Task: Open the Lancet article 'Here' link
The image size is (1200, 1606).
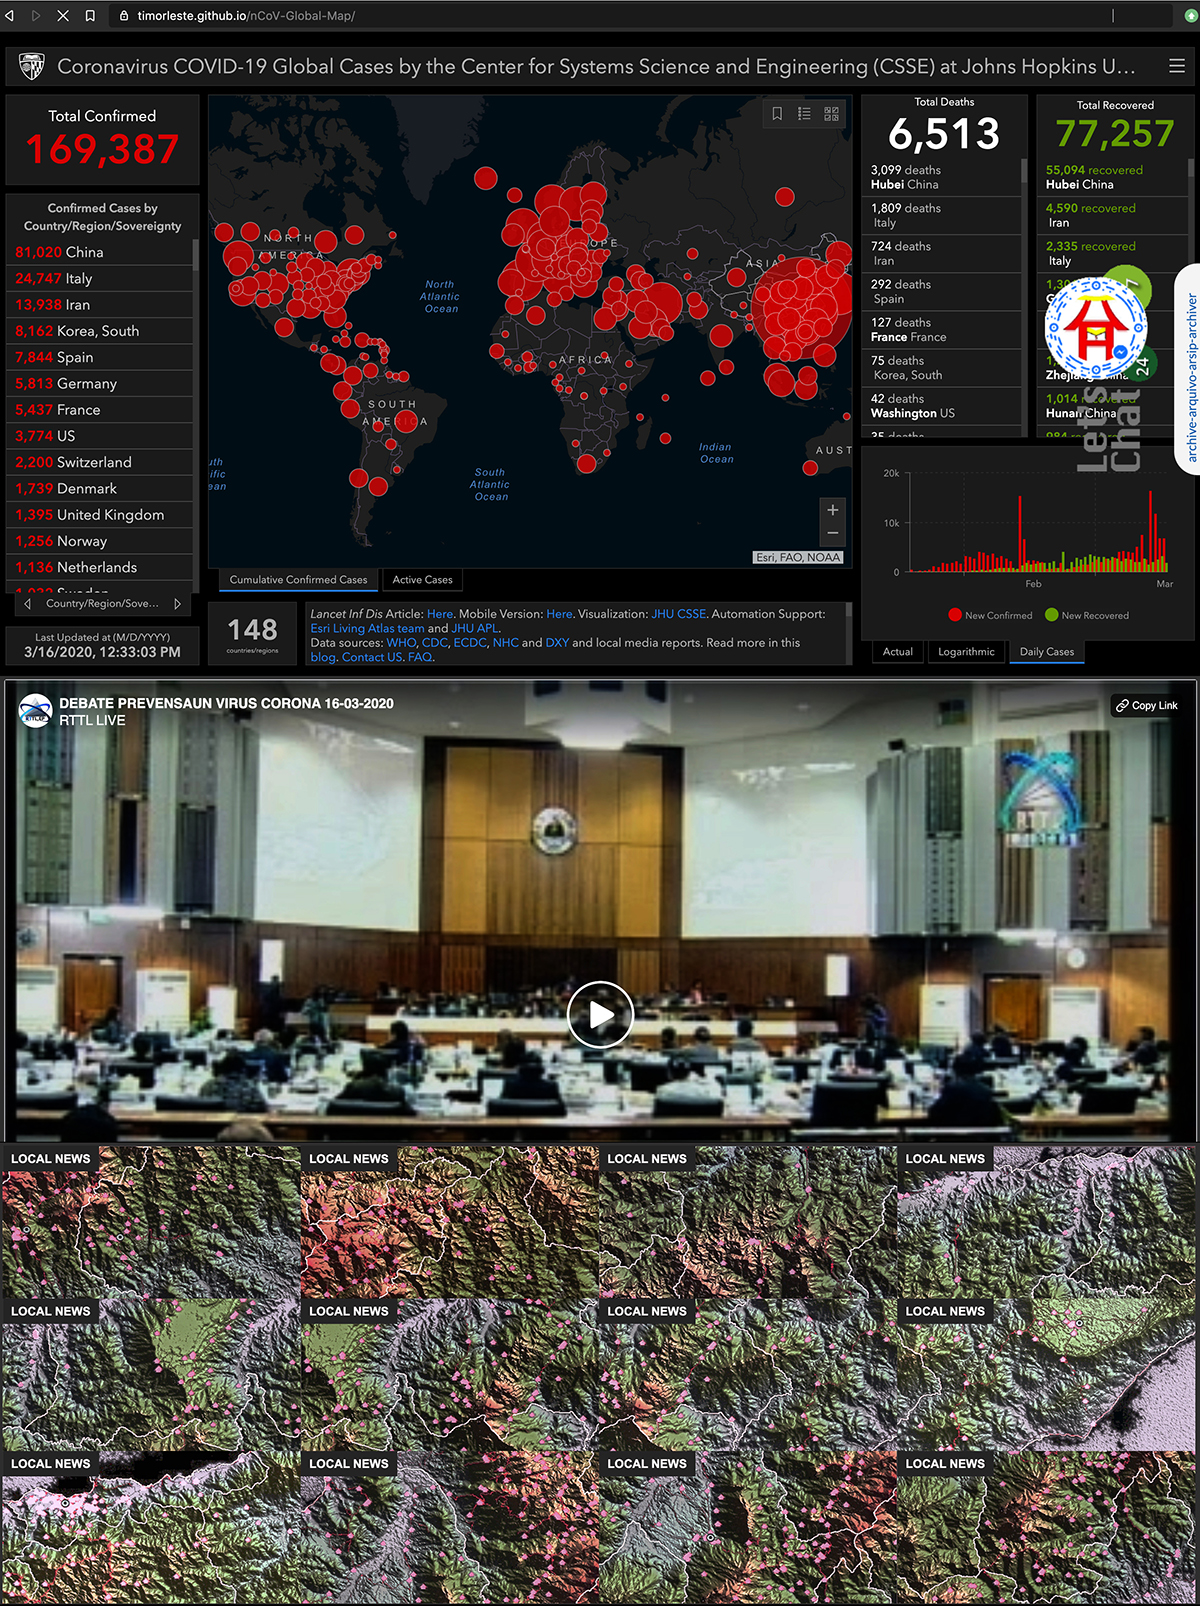Action: pos(439,615)
